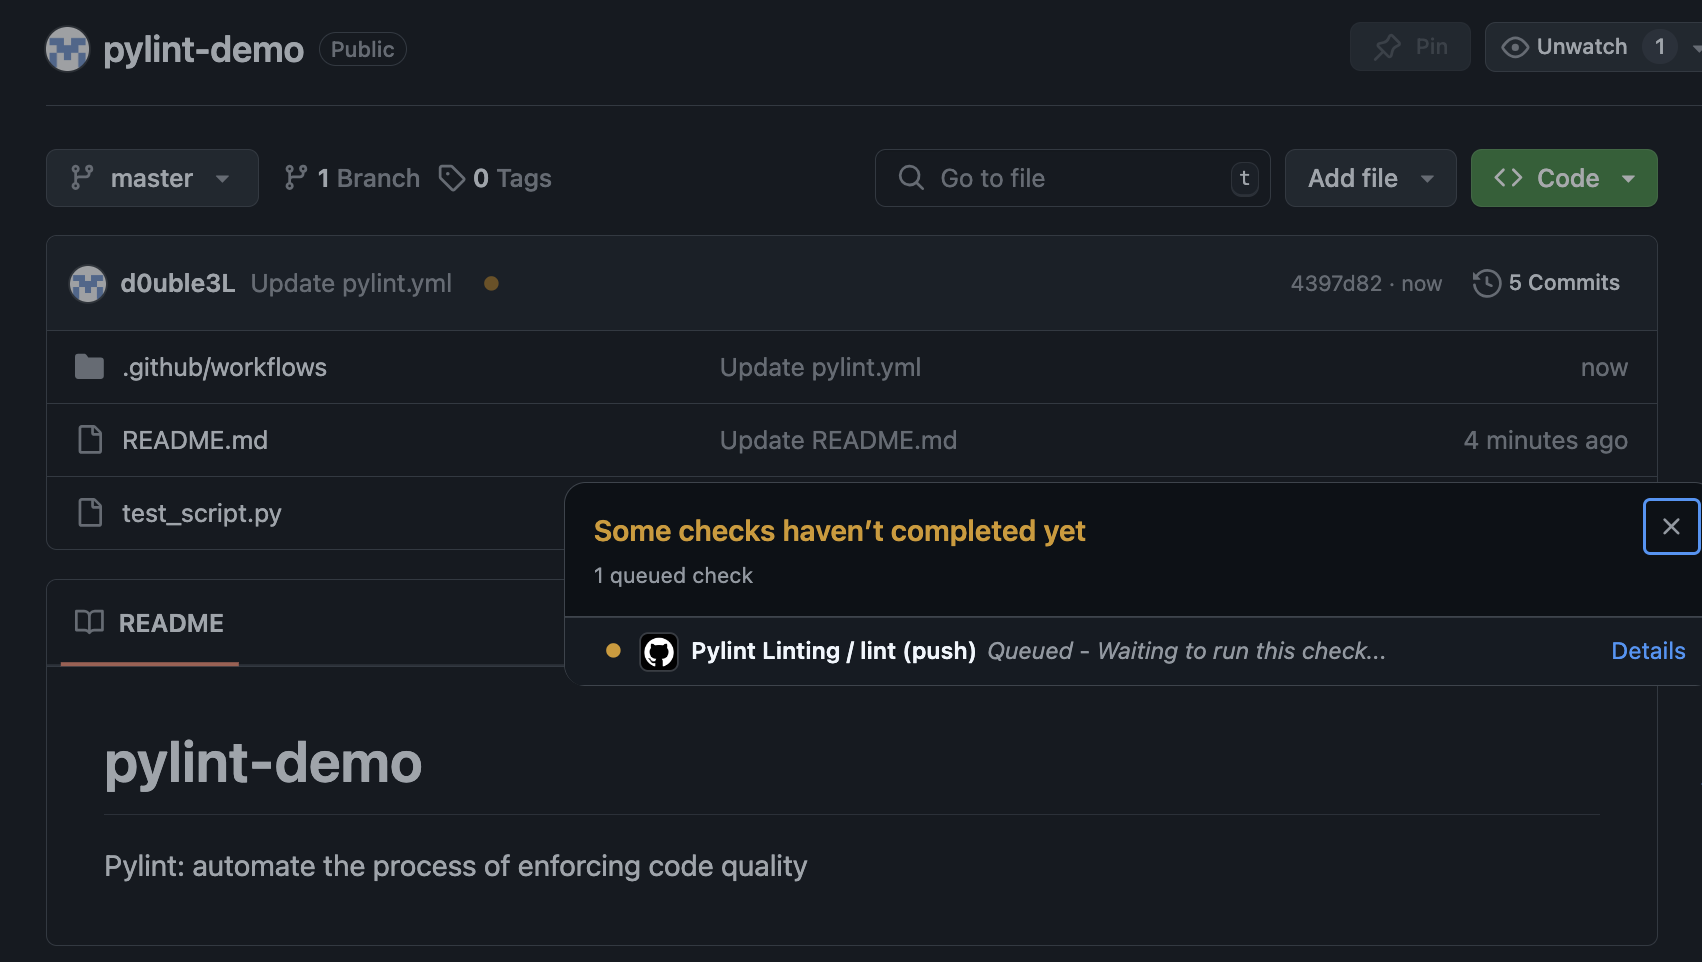
Task: Open the master branch selector dropdown
Action: coord(152,178)
